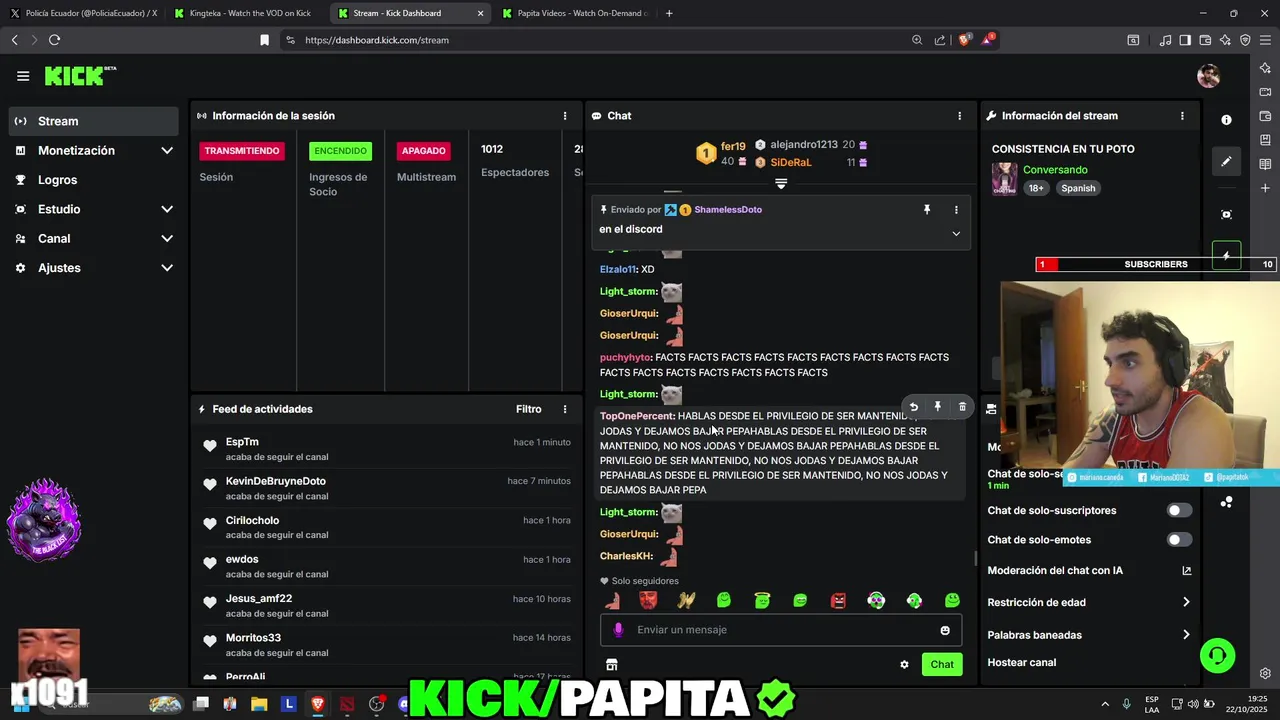Open the shop icon below chat input

[x=612, y=664]
